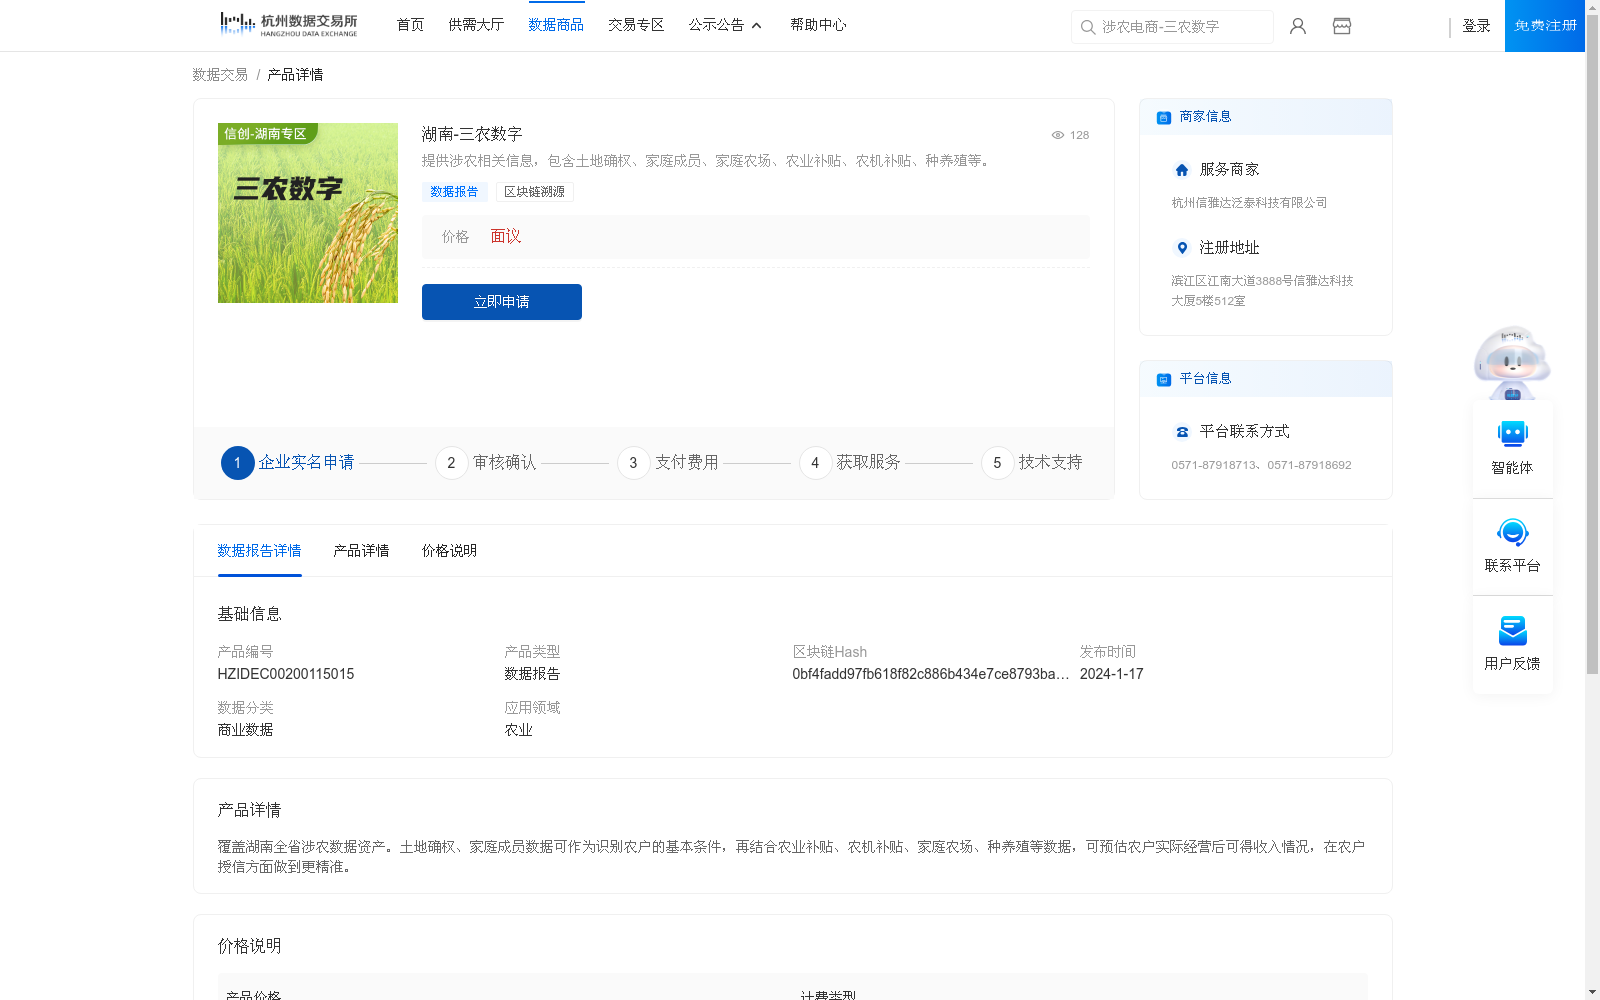Open the user profile icon

point(1298,26)
